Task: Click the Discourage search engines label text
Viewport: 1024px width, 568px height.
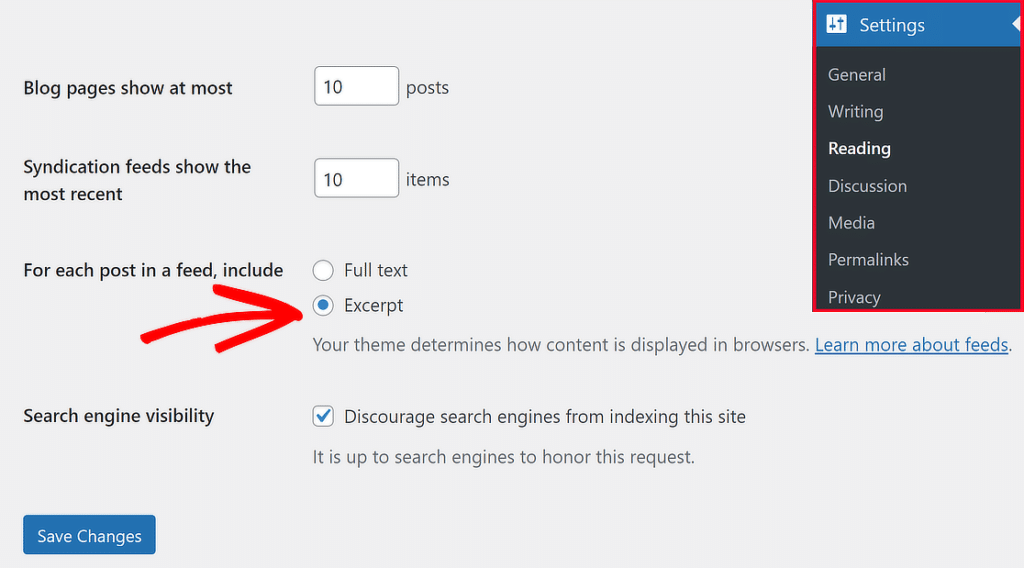Action: point(545,416)
